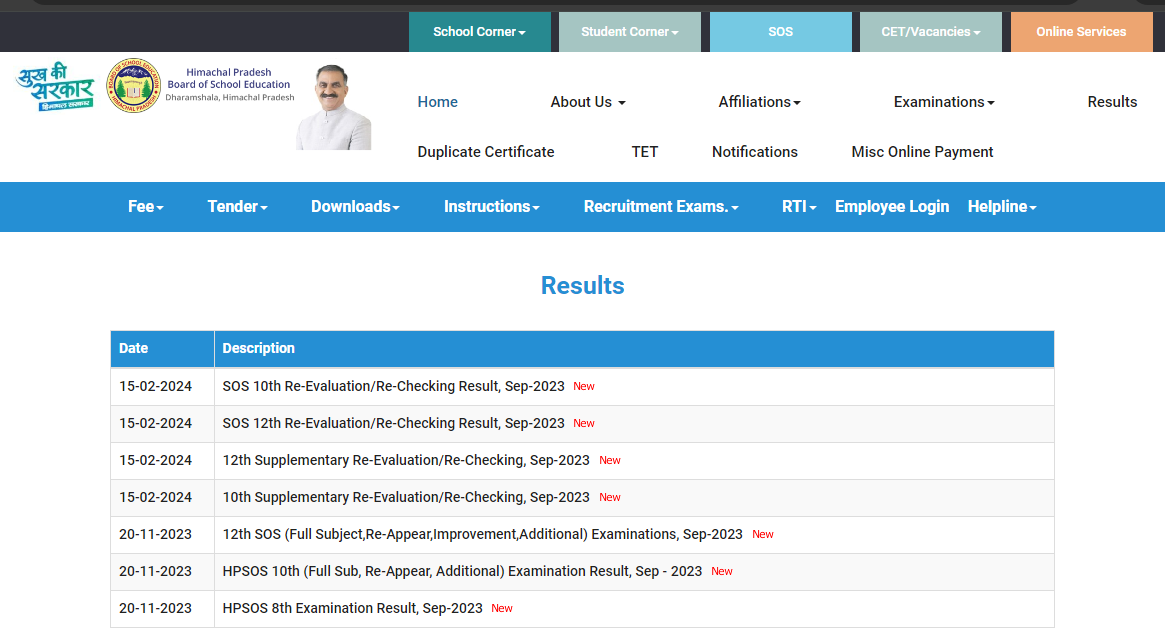Expand the About Us menu
This screenshot has width=1165, height=628.
click(588, 102)
